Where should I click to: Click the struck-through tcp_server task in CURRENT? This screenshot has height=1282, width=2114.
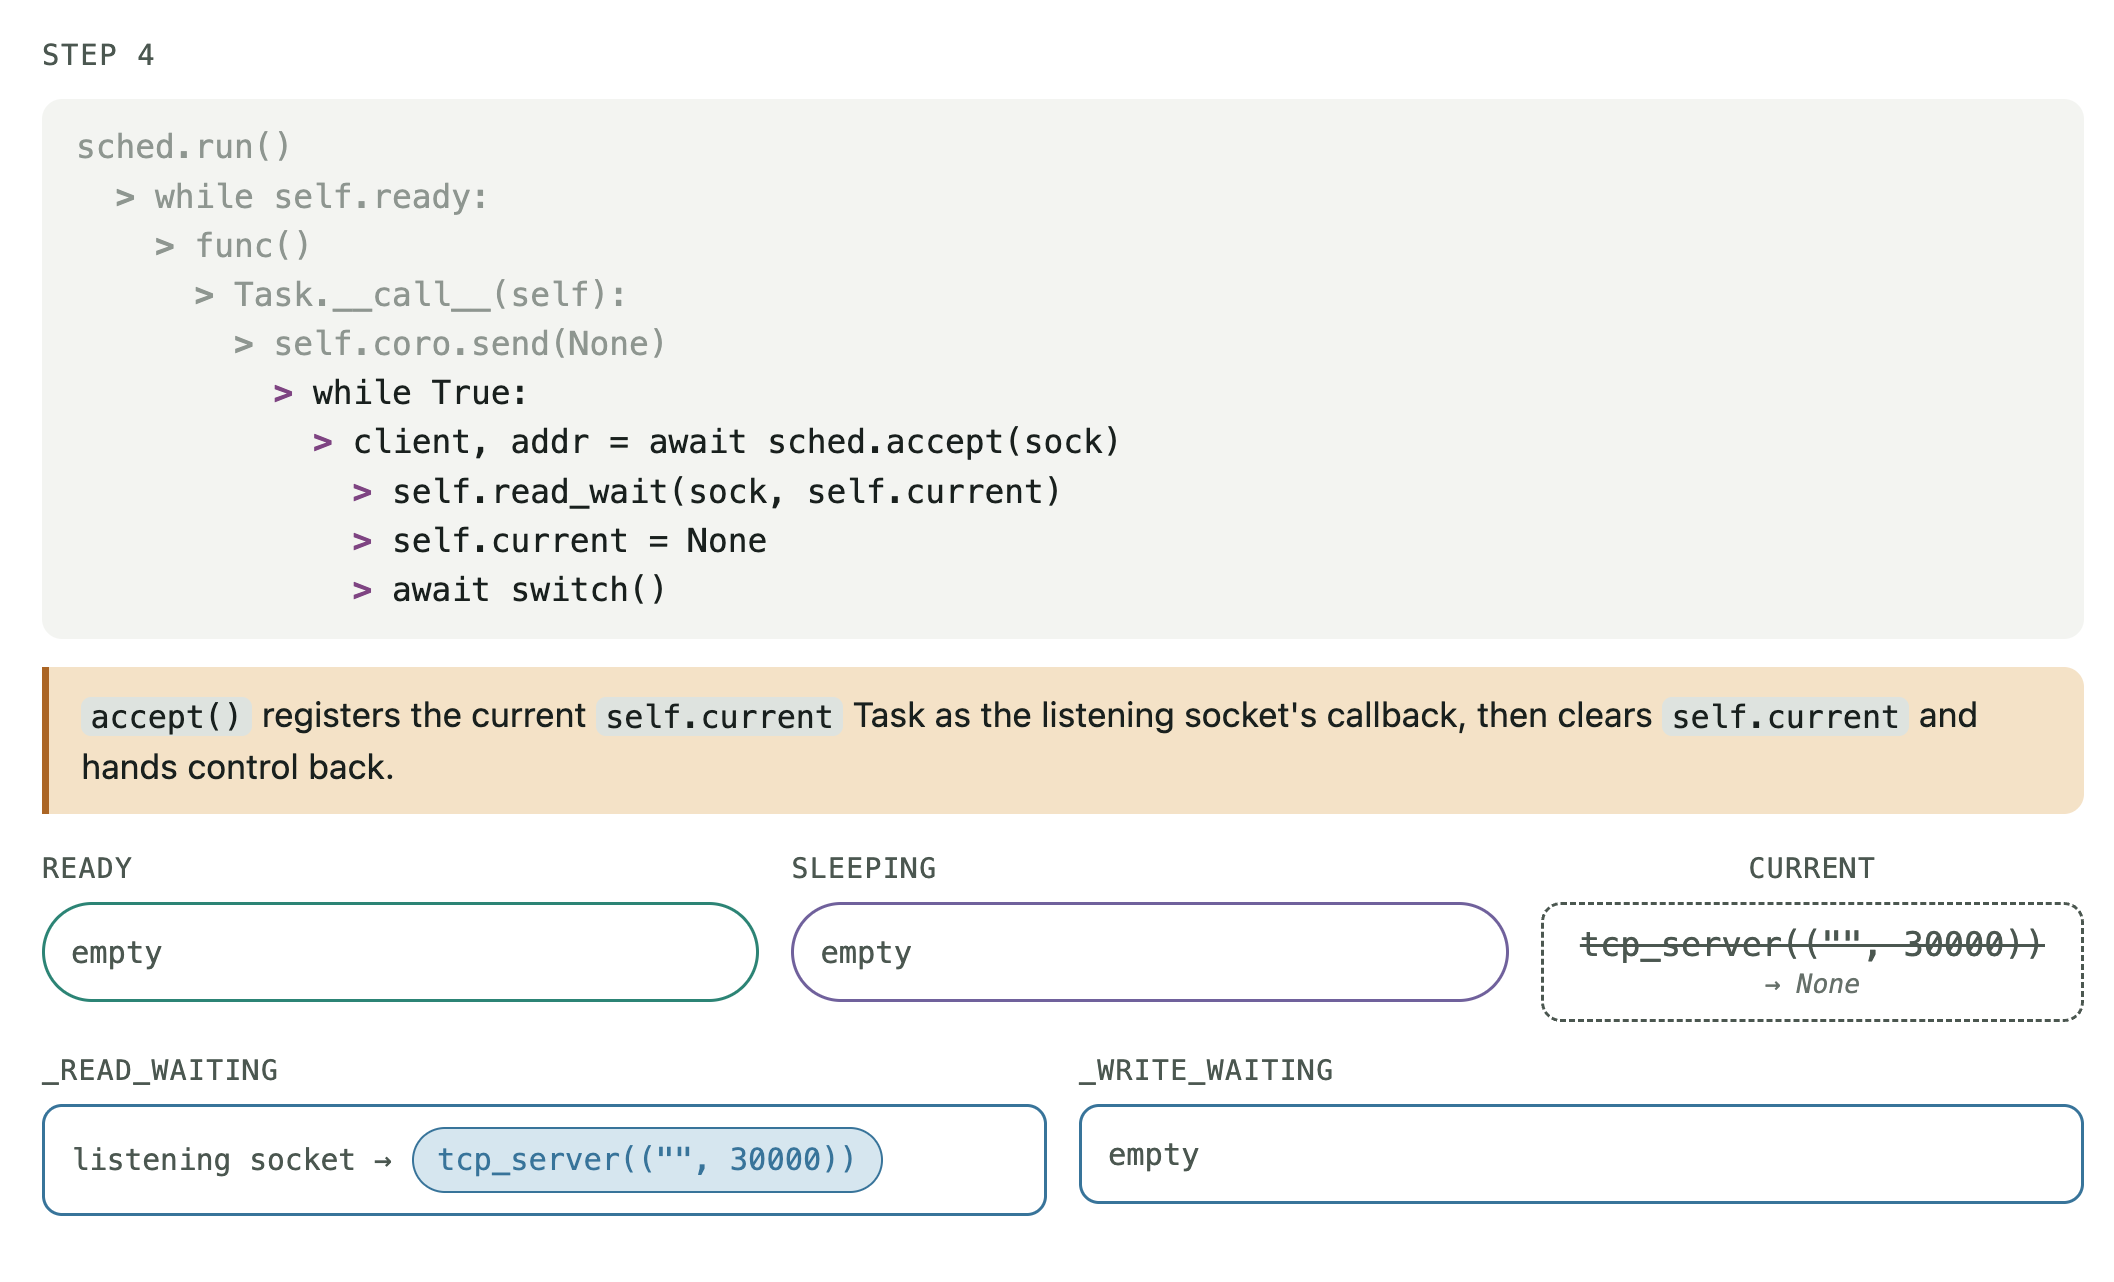[1811, 944]
